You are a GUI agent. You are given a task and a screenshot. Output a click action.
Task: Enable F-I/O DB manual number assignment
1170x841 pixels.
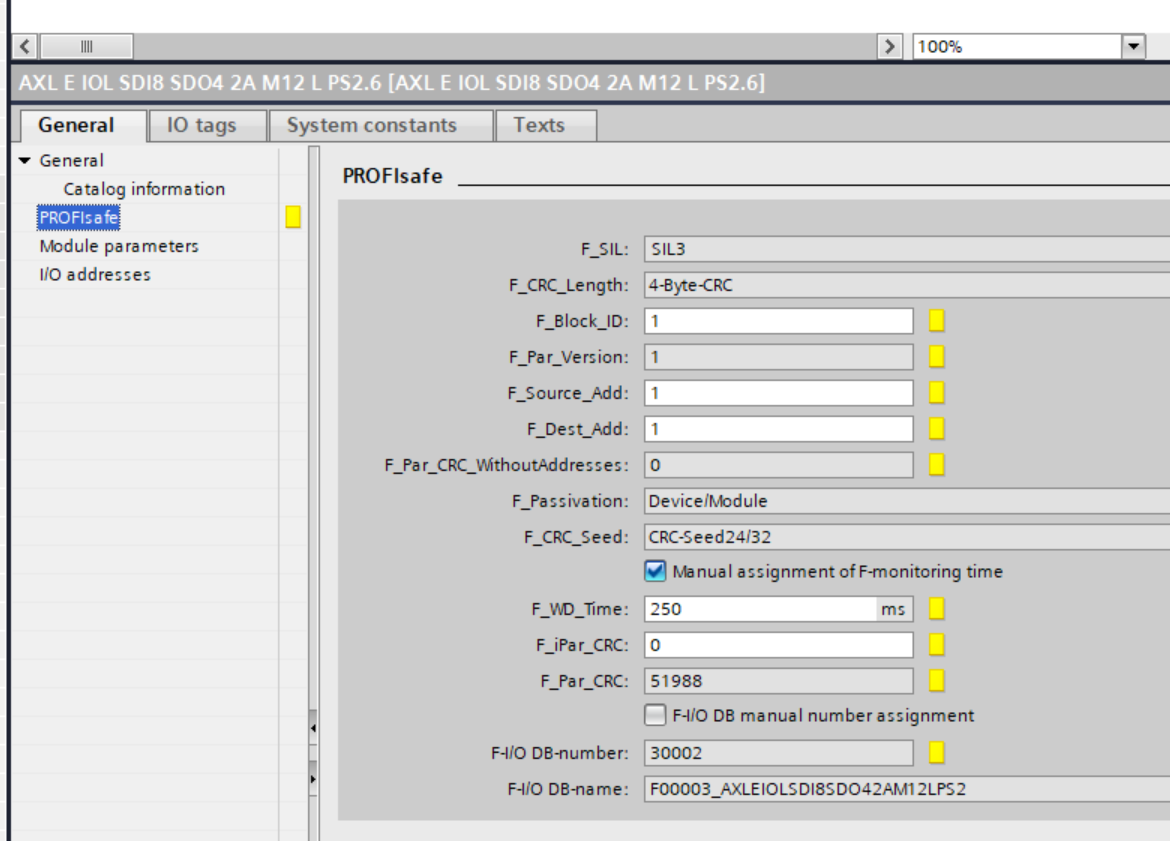tap(655, 715)
